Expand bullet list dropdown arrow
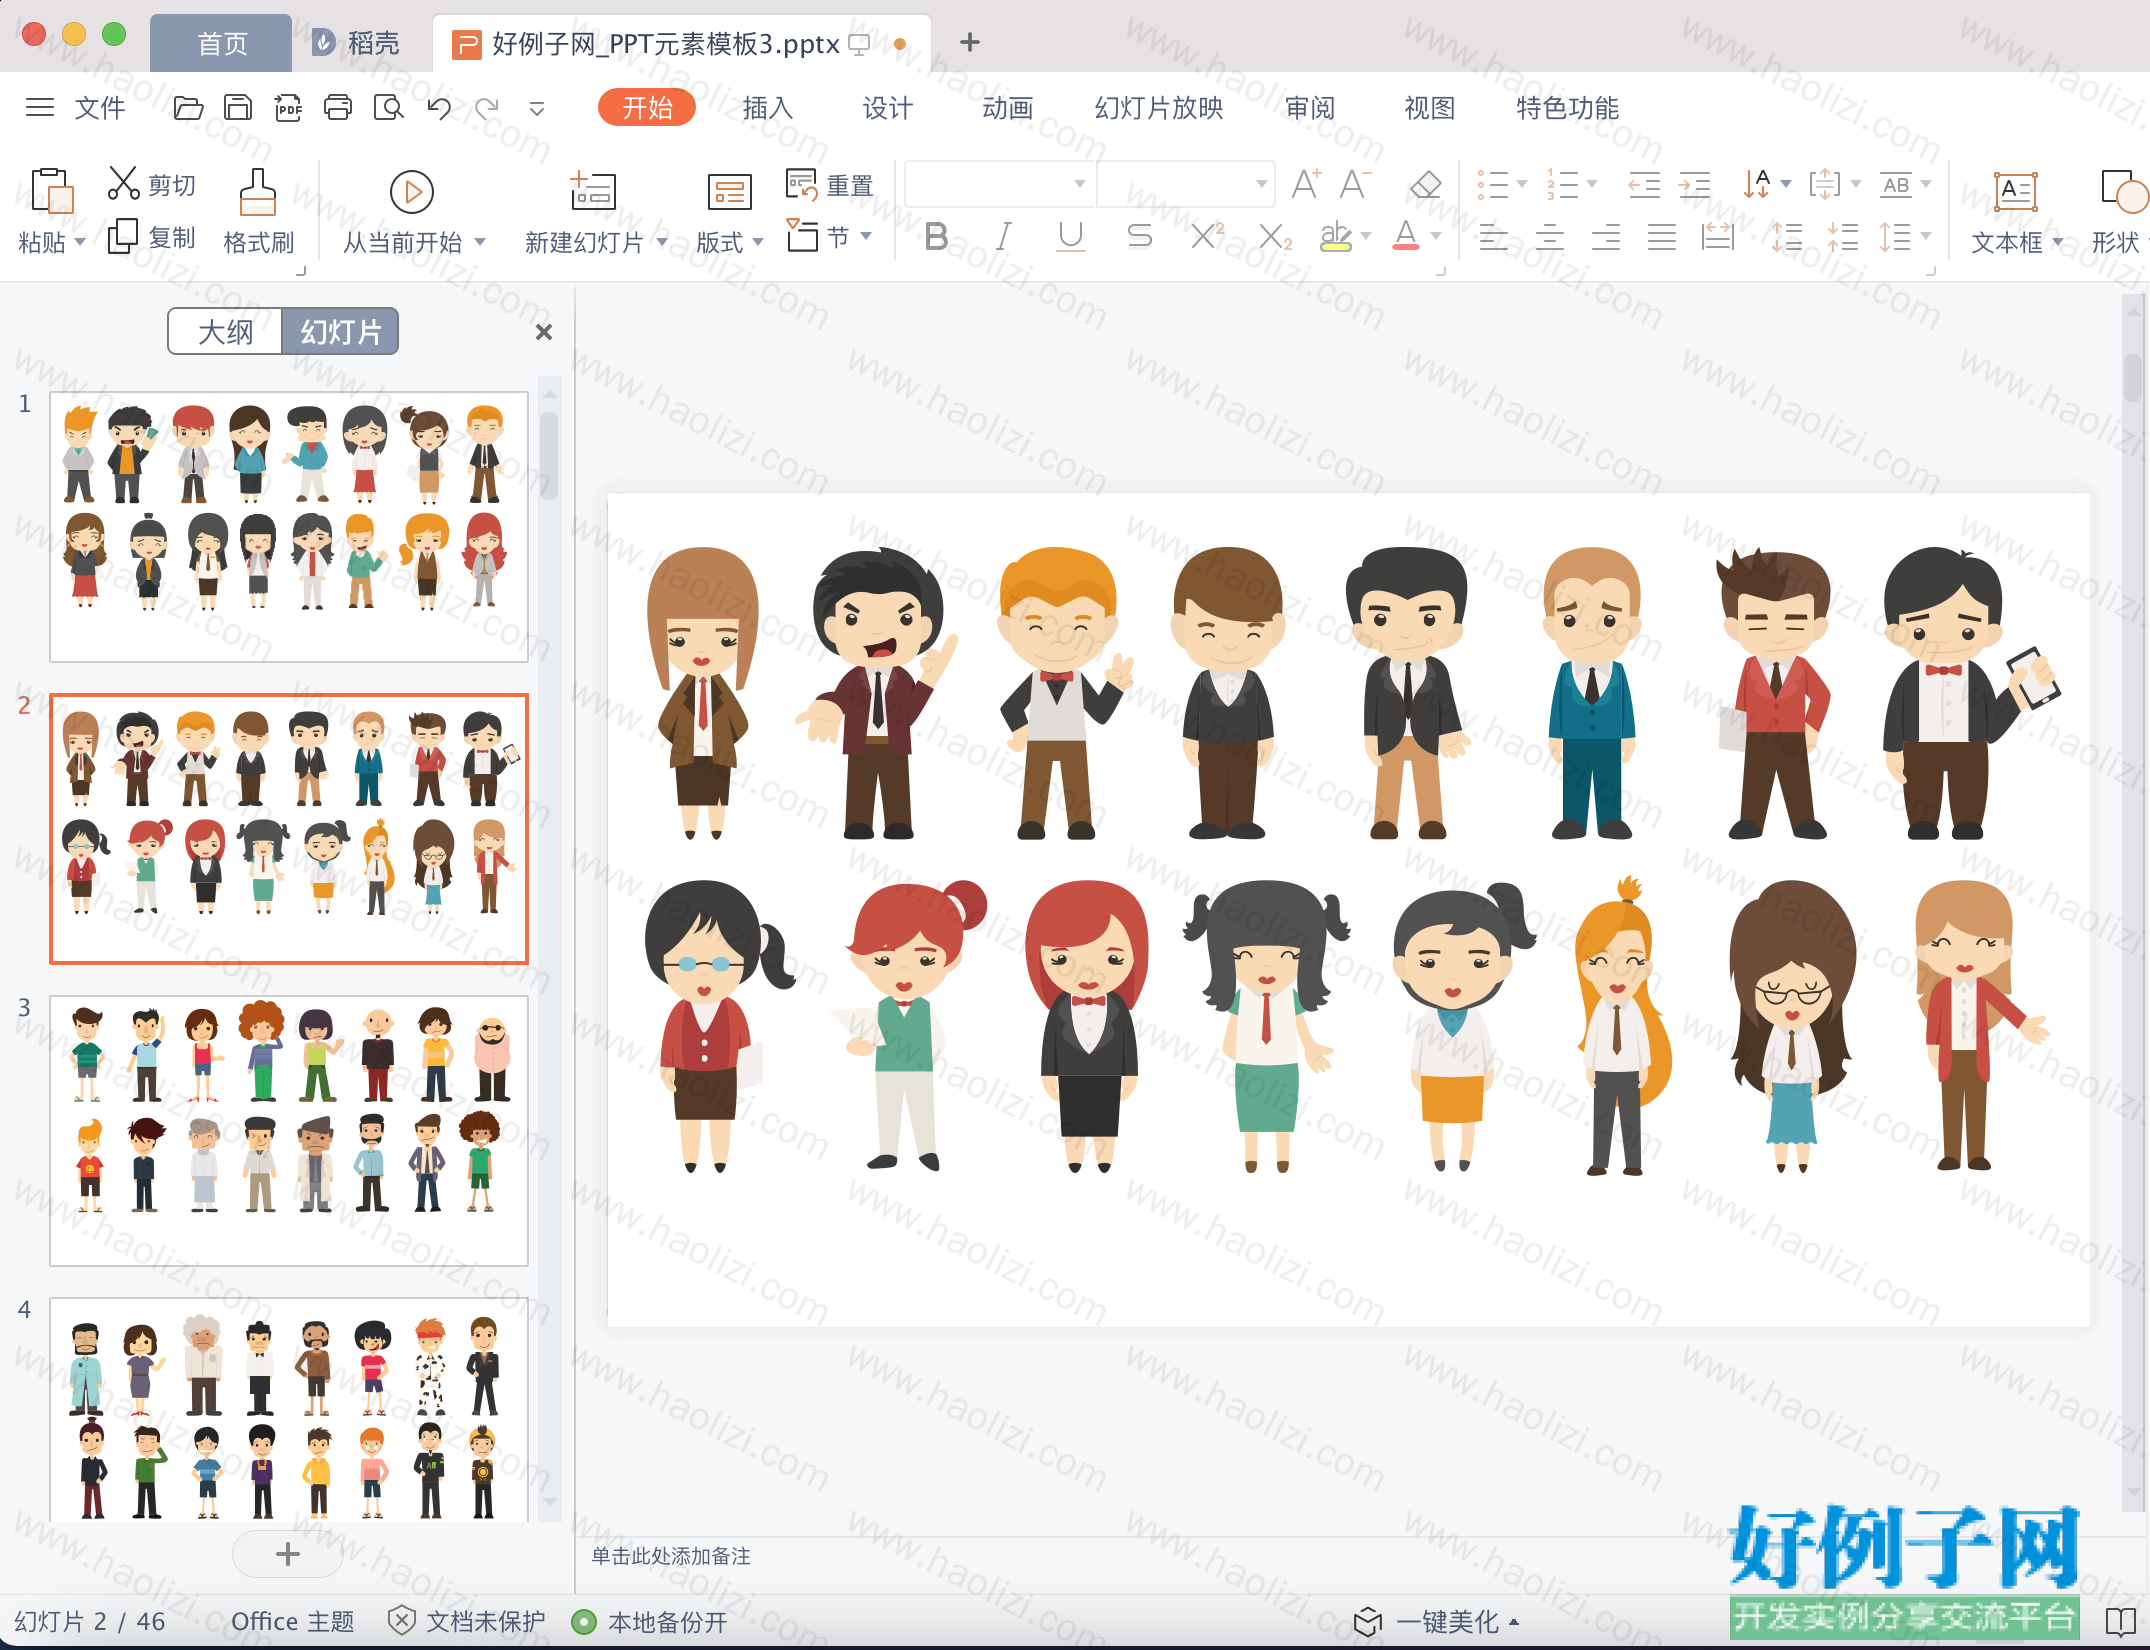Image resolution: width=2150 pixels, height=1650 pixels. tap(1522, 184)
